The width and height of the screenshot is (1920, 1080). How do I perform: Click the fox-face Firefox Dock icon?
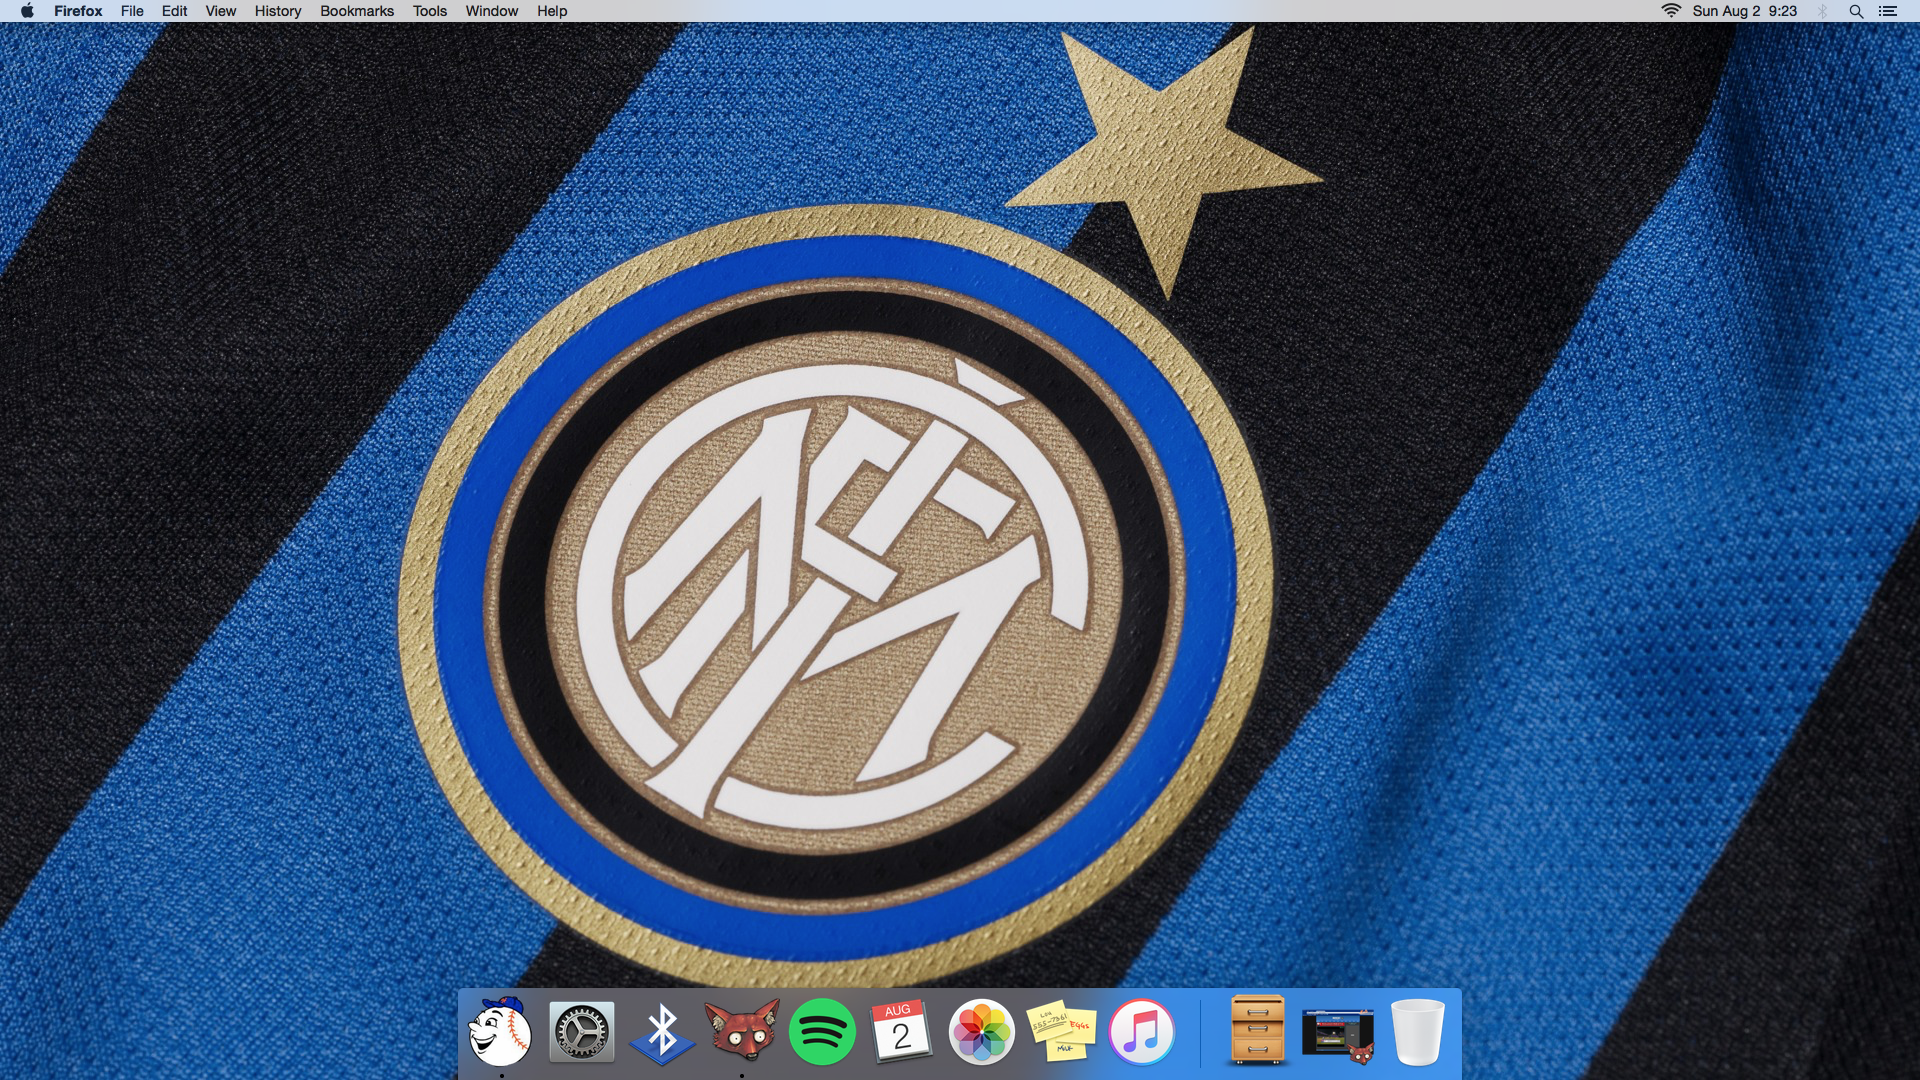(741, 1030)
